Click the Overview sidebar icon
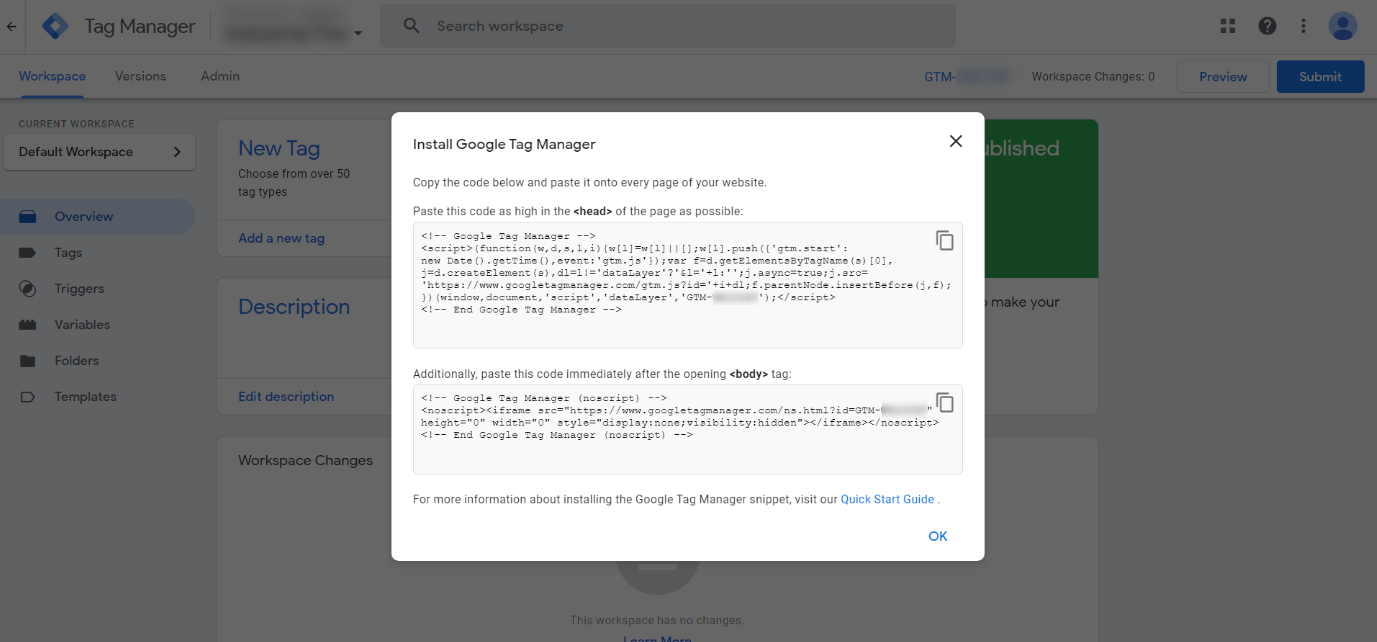The image size is (1377, 642). 28,216
